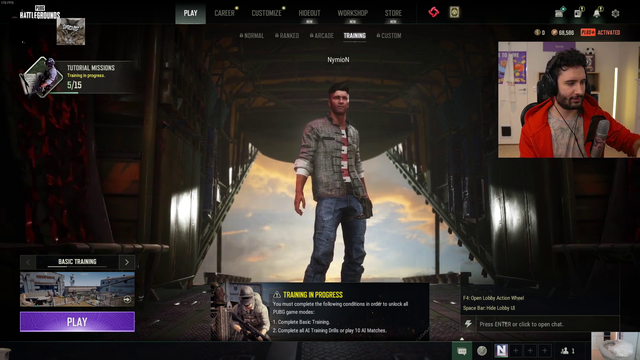Click the TRAINING IN PROGRESS heading
Screen dimensions: 640x360
313,295
